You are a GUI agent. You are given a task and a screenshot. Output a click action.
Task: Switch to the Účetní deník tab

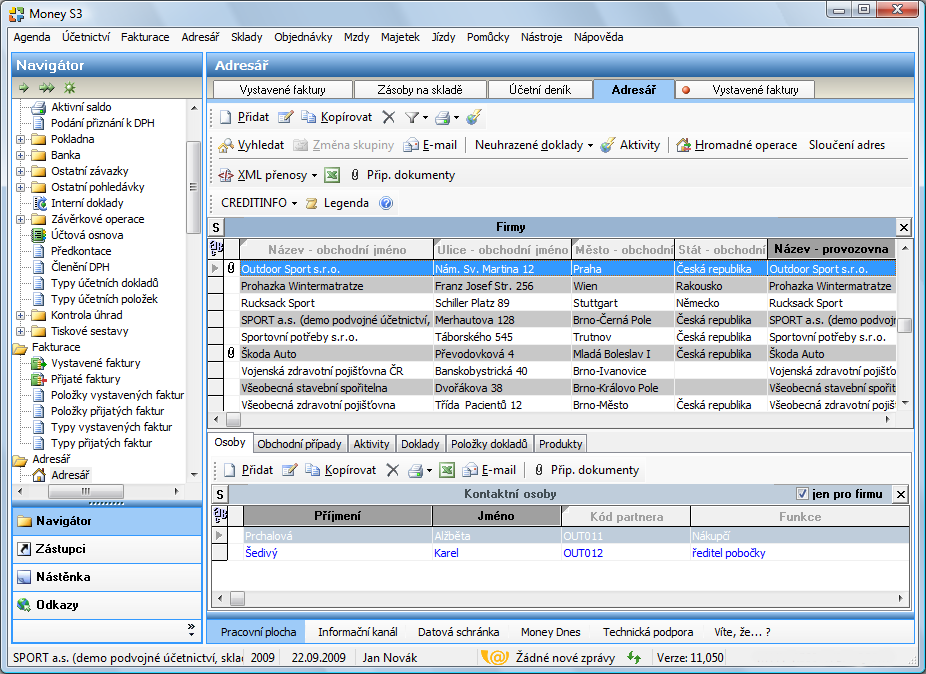point(539,89)
